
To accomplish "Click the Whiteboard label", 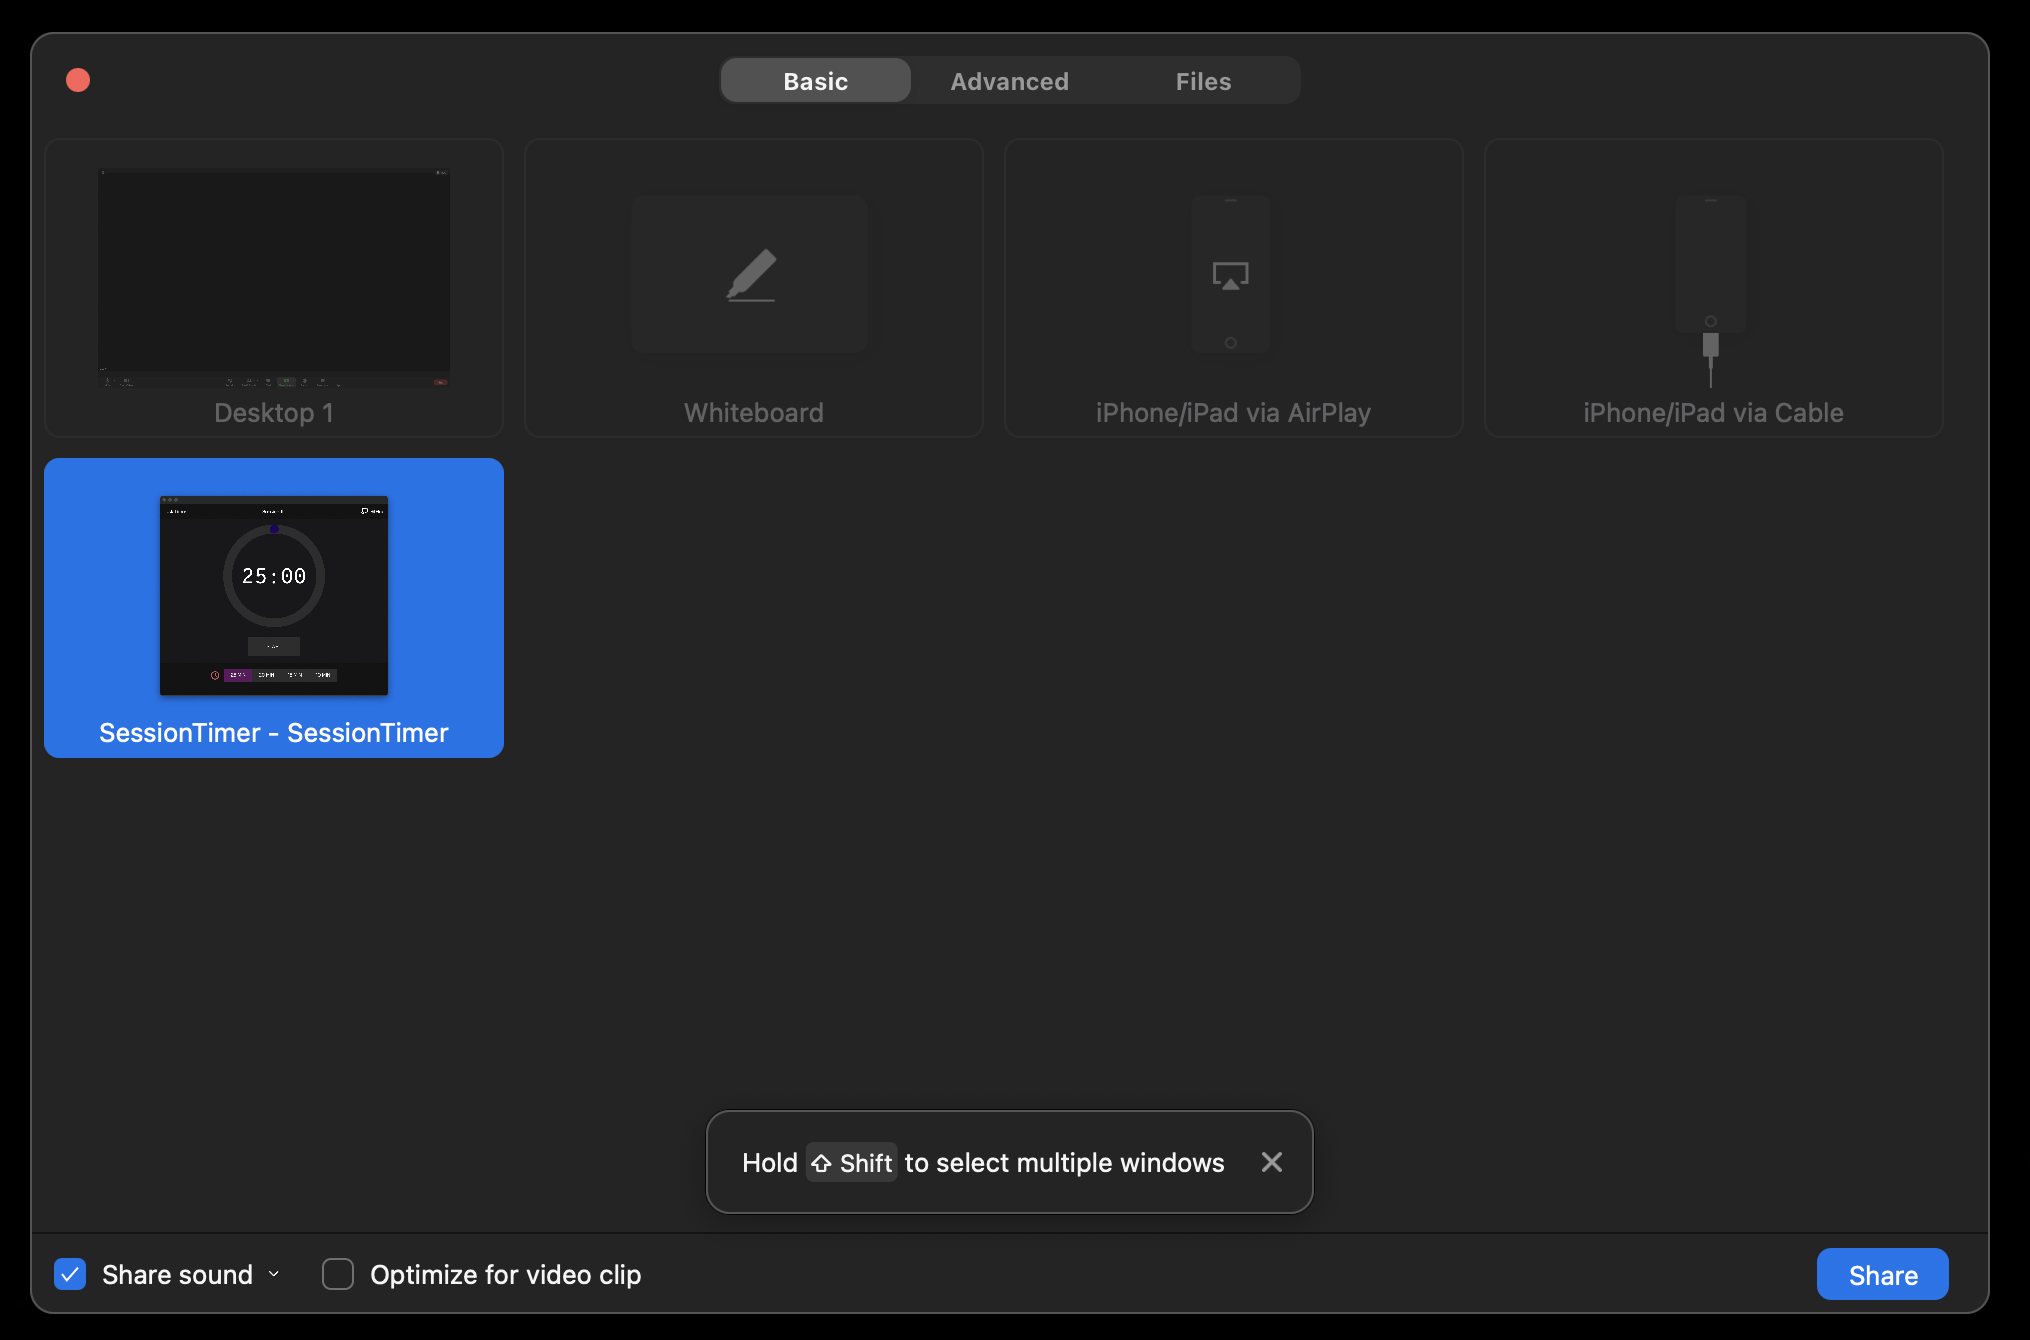I will click(753, 413).
